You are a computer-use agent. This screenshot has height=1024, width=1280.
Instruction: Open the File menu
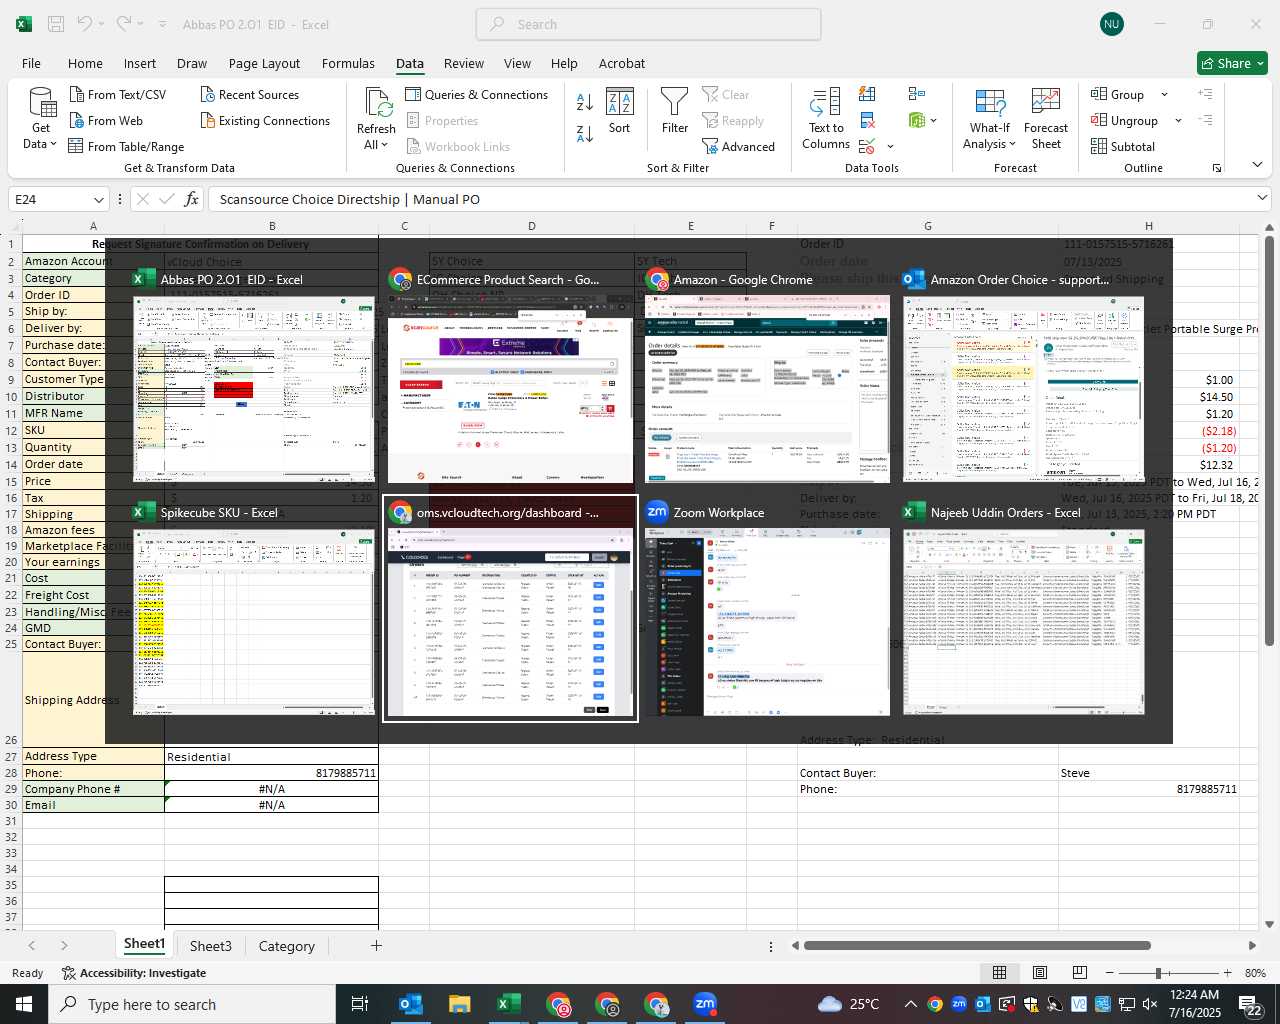tap(31, 63)
